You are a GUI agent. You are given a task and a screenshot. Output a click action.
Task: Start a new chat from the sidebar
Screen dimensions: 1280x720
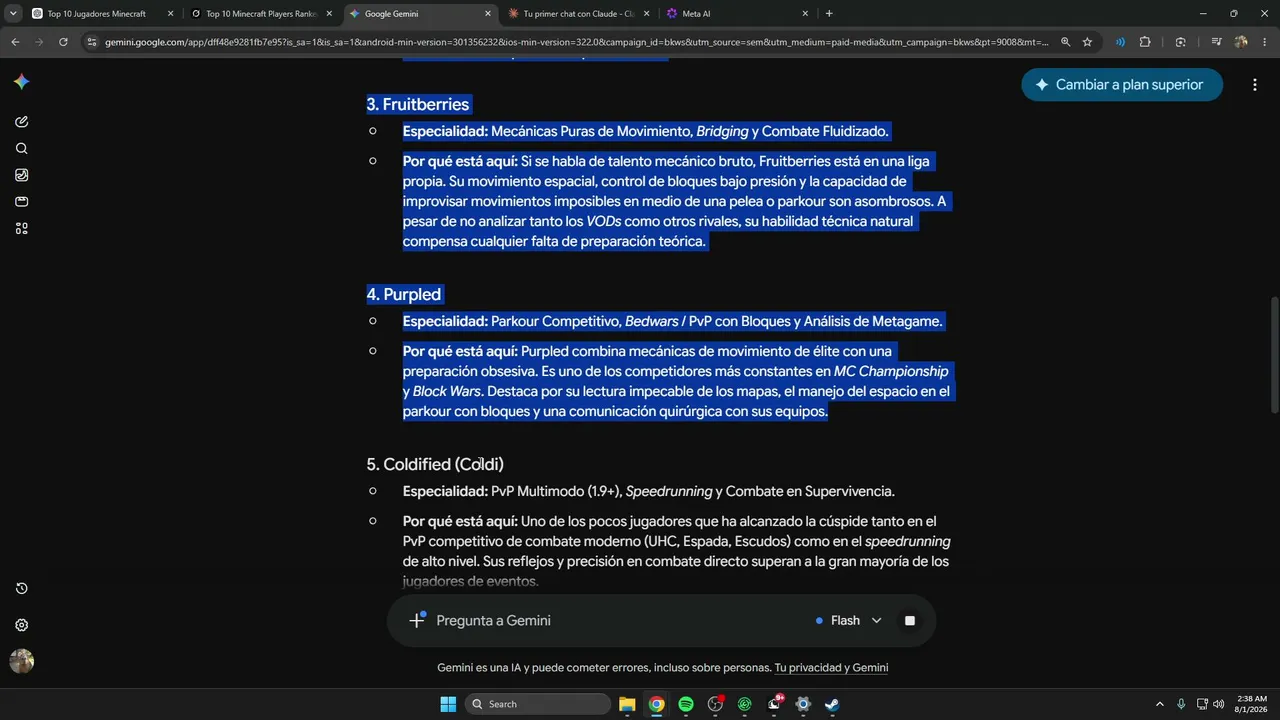click(21, 122)
